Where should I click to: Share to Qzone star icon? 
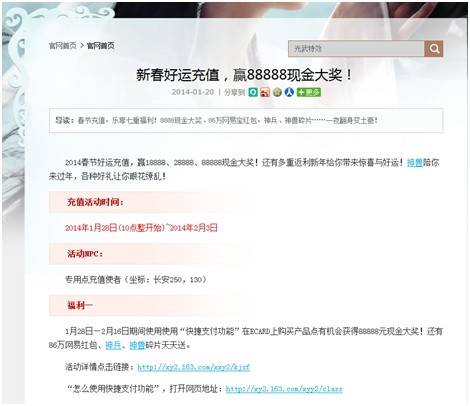[277, 92]
